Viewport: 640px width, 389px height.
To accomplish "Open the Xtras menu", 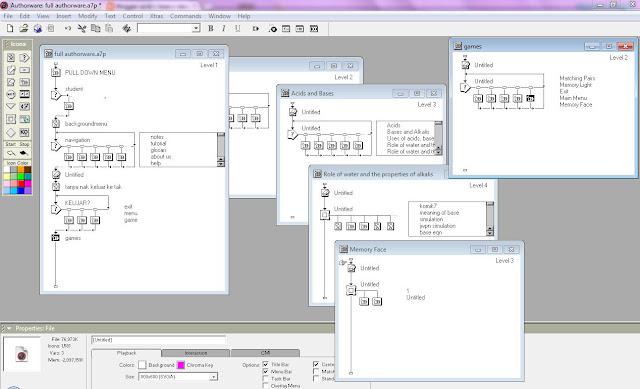I will tap(156, 16).
